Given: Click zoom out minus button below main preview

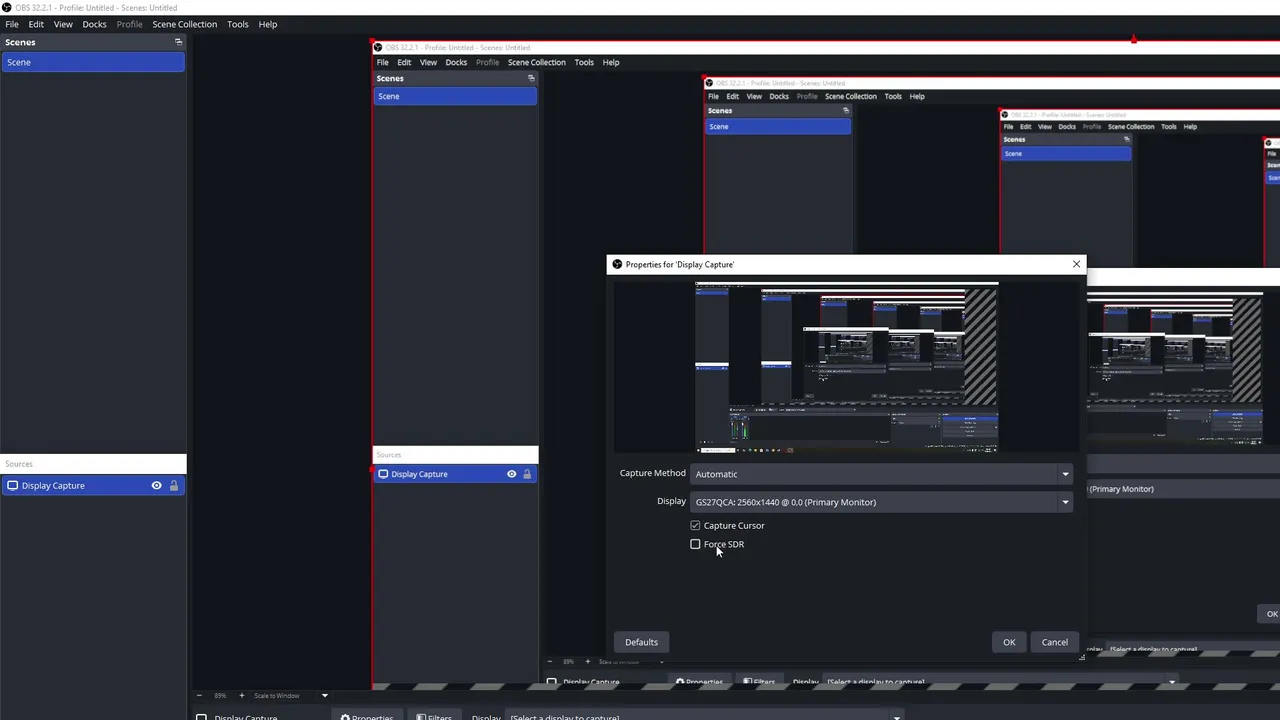Looking at the screenshot, I should [199, 695].
